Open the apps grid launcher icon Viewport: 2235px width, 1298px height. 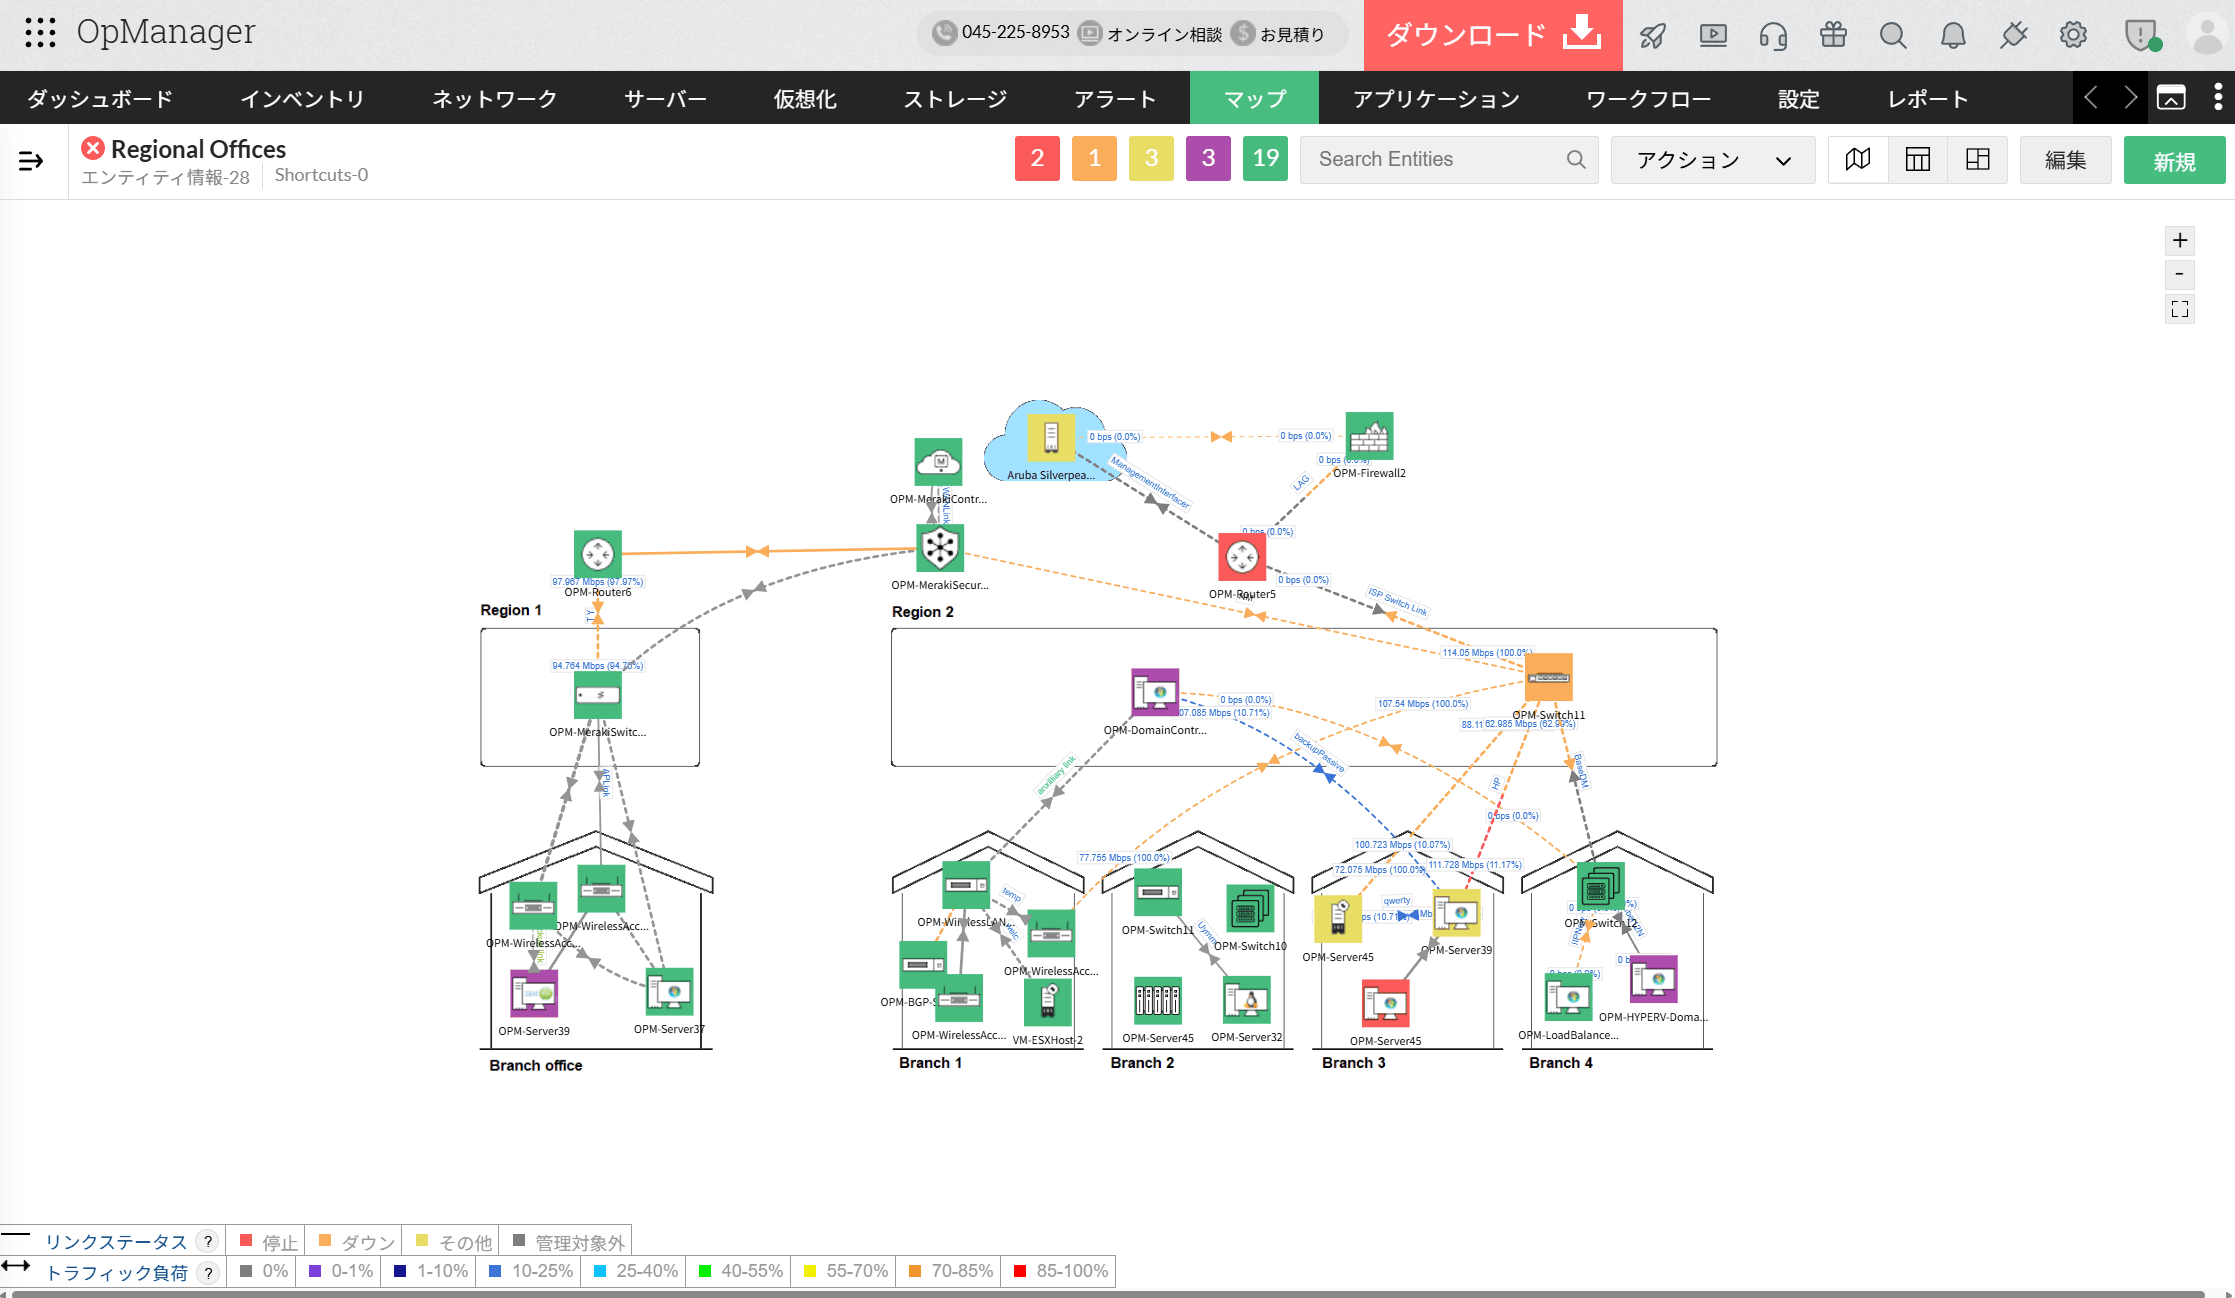pyautogui.click(x=40, y=33)
